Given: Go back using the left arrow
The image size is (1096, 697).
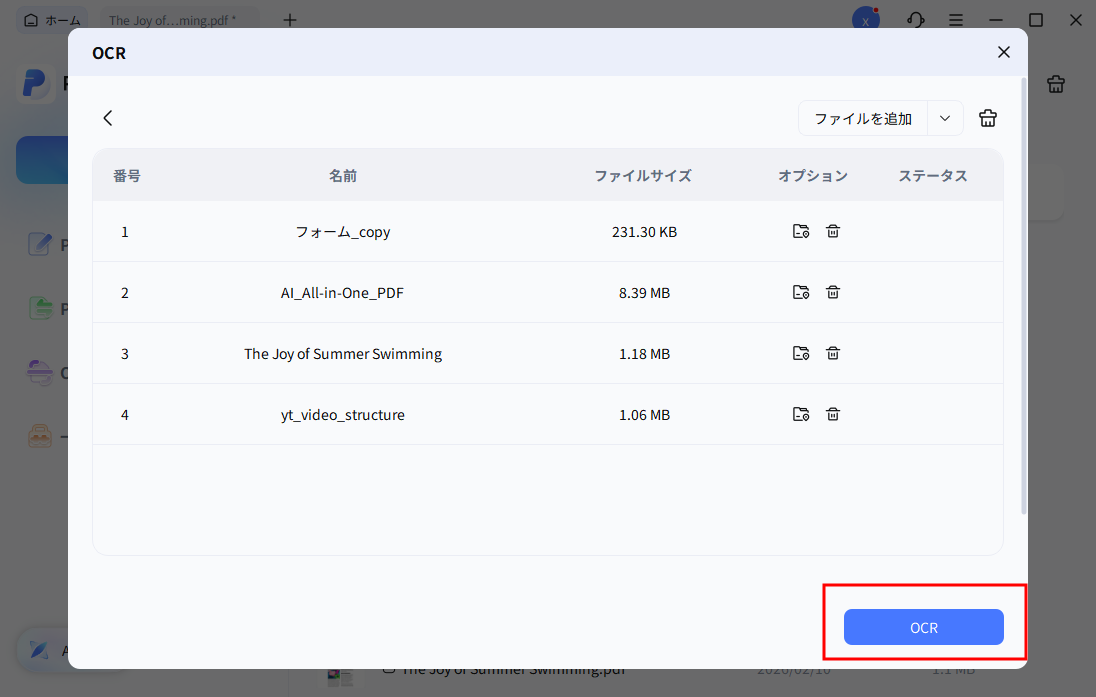Looking at the screenshot, I should coord(108,118).
